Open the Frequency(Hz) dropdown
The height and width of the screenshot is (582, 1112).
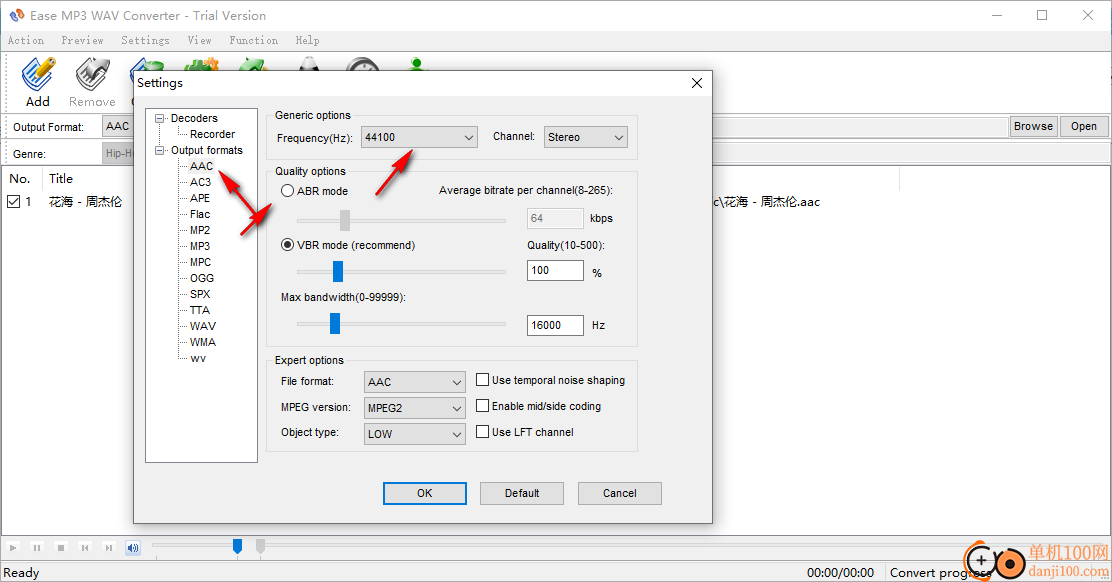(418, 137)
